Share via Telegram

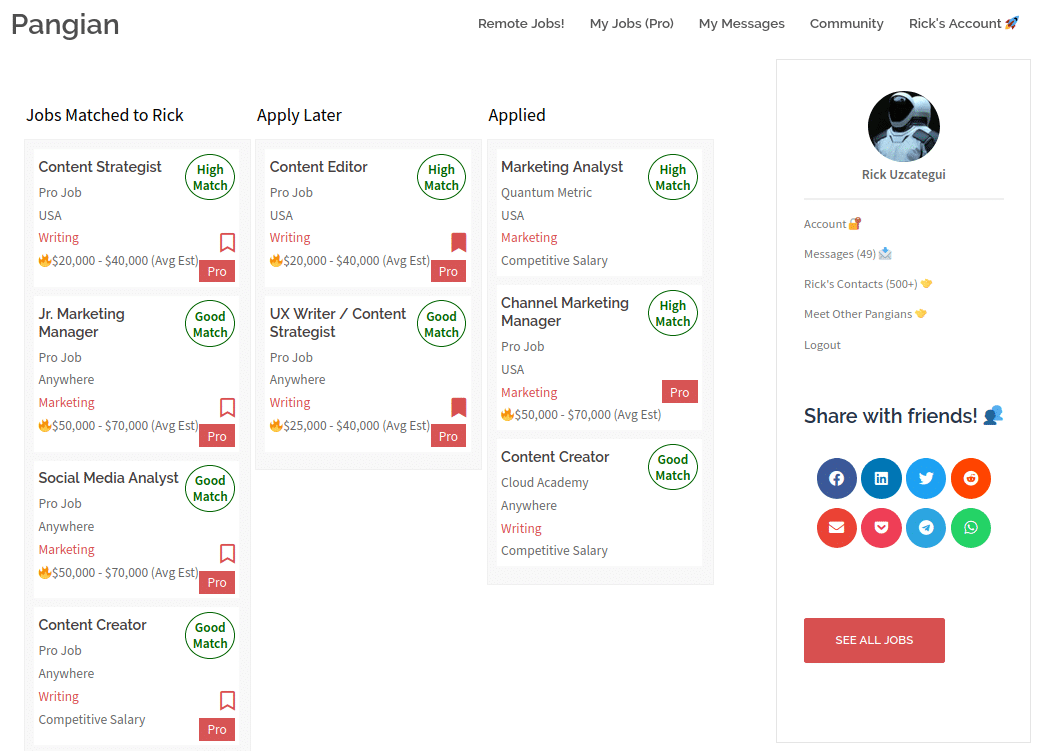coord(926,528)
